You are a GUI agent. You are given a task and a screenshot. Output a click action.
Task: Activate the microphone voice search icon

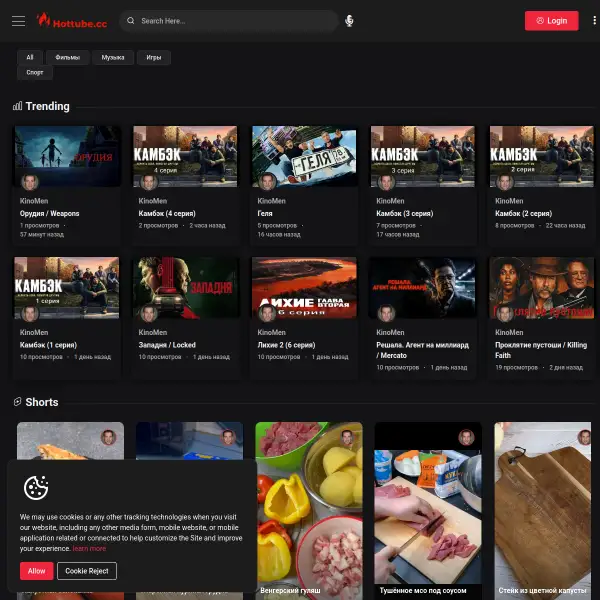tap(349, 20)
